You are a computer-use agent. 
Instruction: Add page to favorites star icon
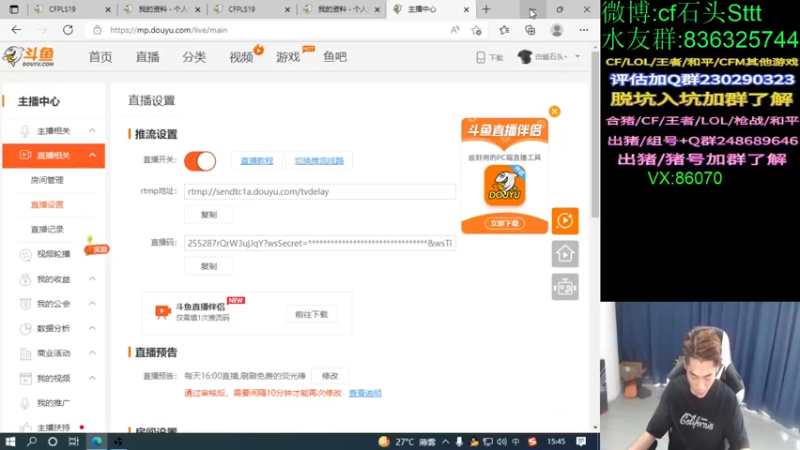477,30
